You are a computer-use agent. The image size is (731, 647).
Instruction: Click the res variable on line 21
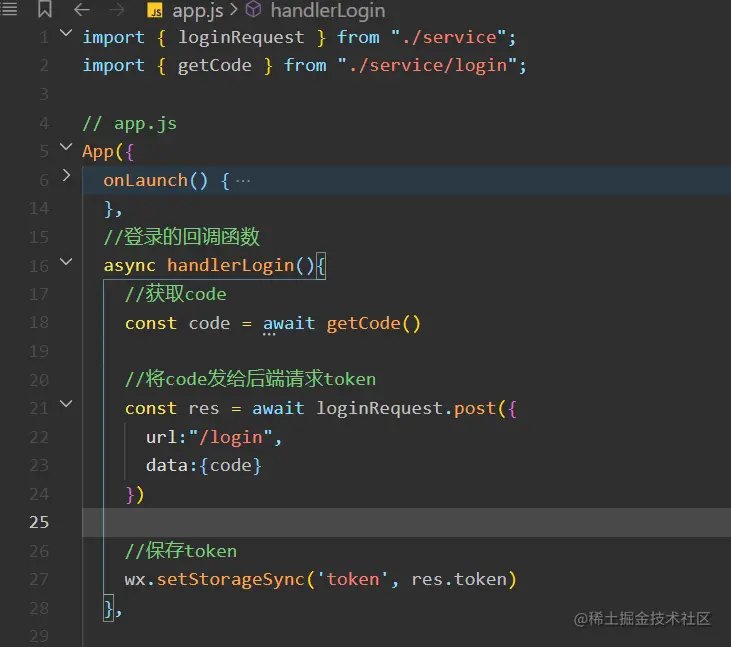click(204, 409)
